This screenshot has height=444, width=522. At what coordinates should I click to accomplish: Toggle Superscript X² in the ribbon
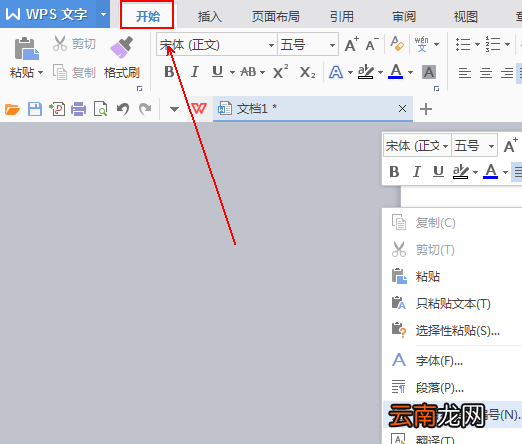[x=280, y=71]
